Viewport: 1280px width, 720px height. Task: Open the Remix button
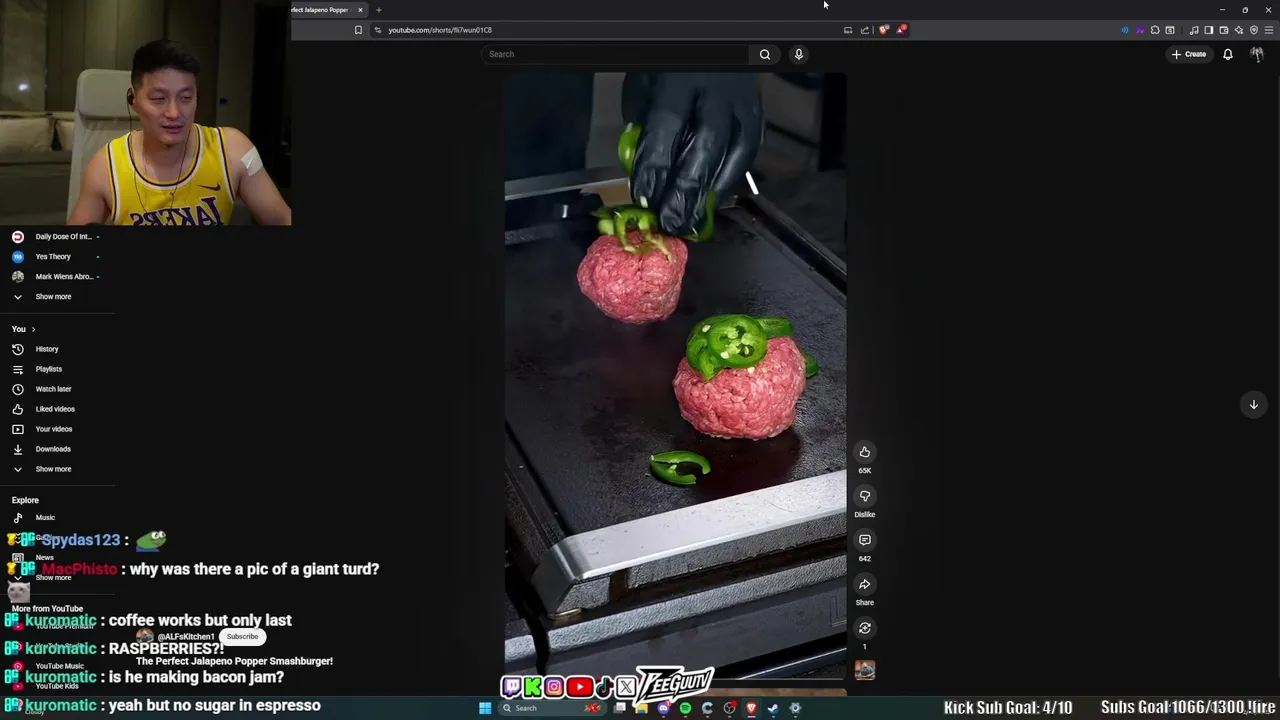[865, 628]
